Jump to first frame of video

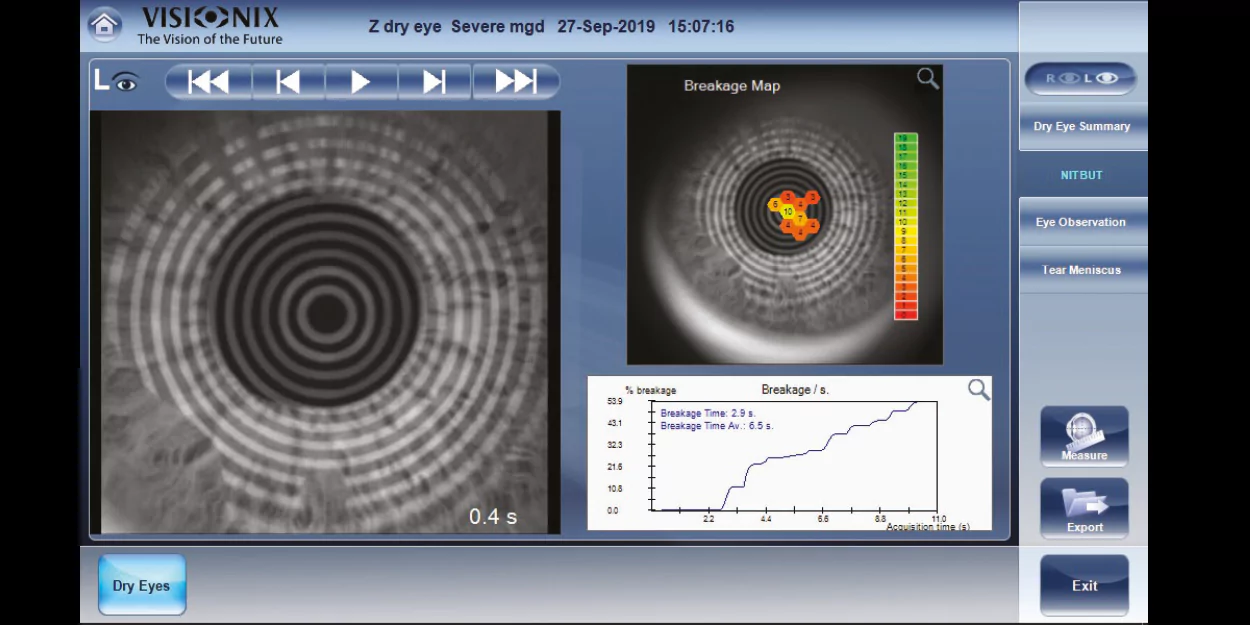tap(209, 82)
